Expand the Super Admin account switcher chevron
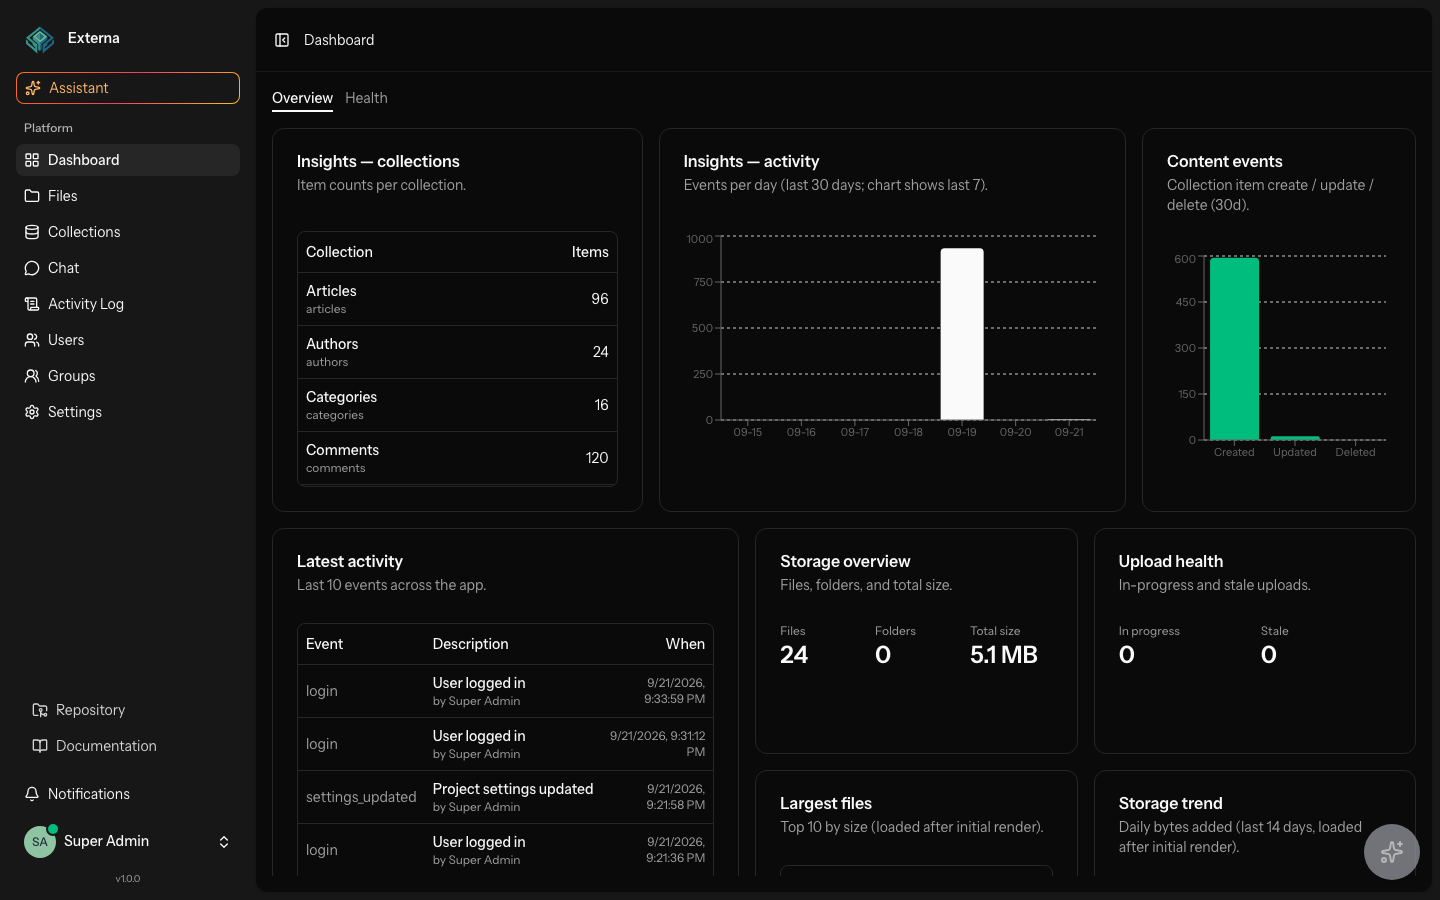The image size is (1440, 900). coord(224,842)
